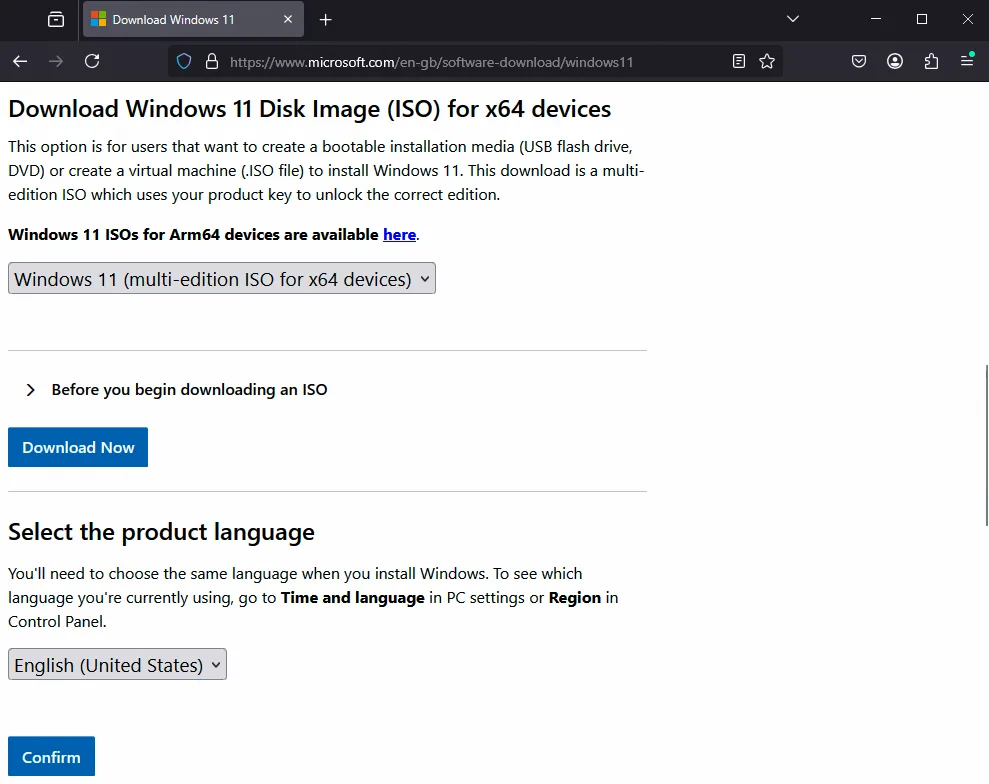
Task: Select the Download Windows 11 tab
Action: coord(193,20)
